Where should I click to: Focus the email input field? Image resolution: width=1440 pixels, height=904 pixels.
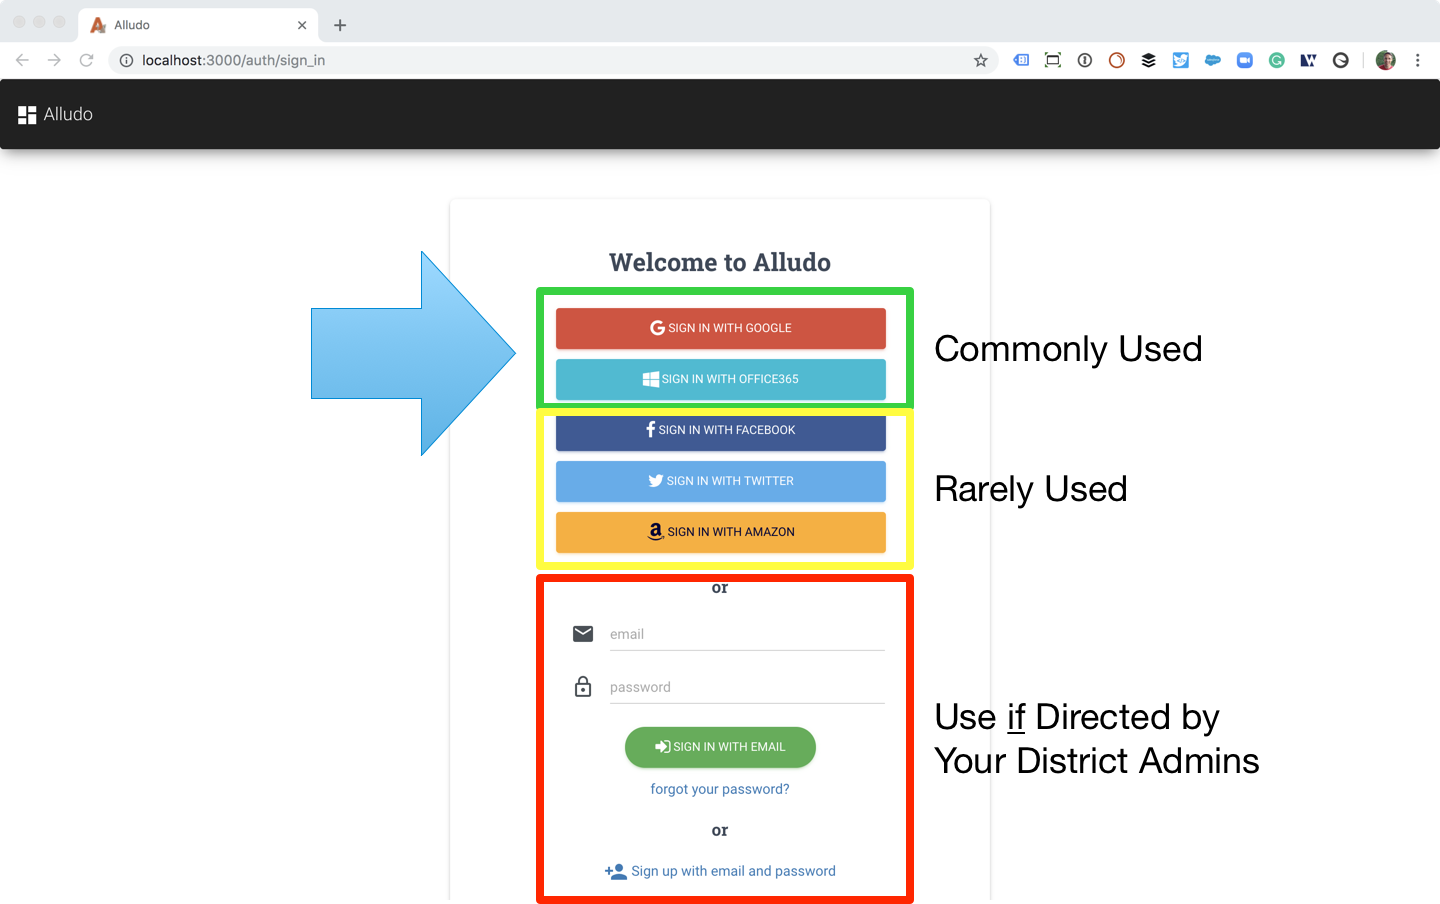pos(747,634)
